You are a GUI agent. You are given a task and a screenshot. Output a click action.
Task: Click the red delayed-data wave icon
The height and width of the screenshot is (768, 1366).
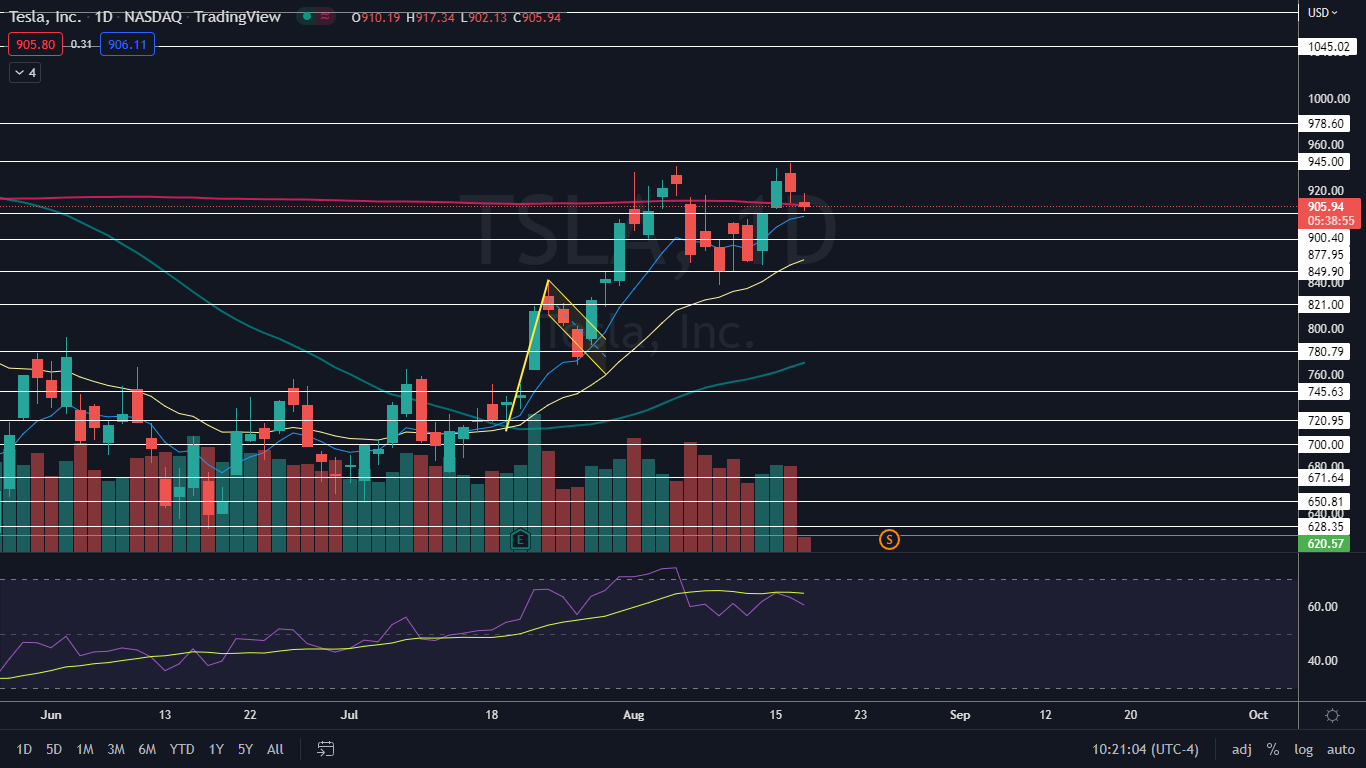pos(326,17)
